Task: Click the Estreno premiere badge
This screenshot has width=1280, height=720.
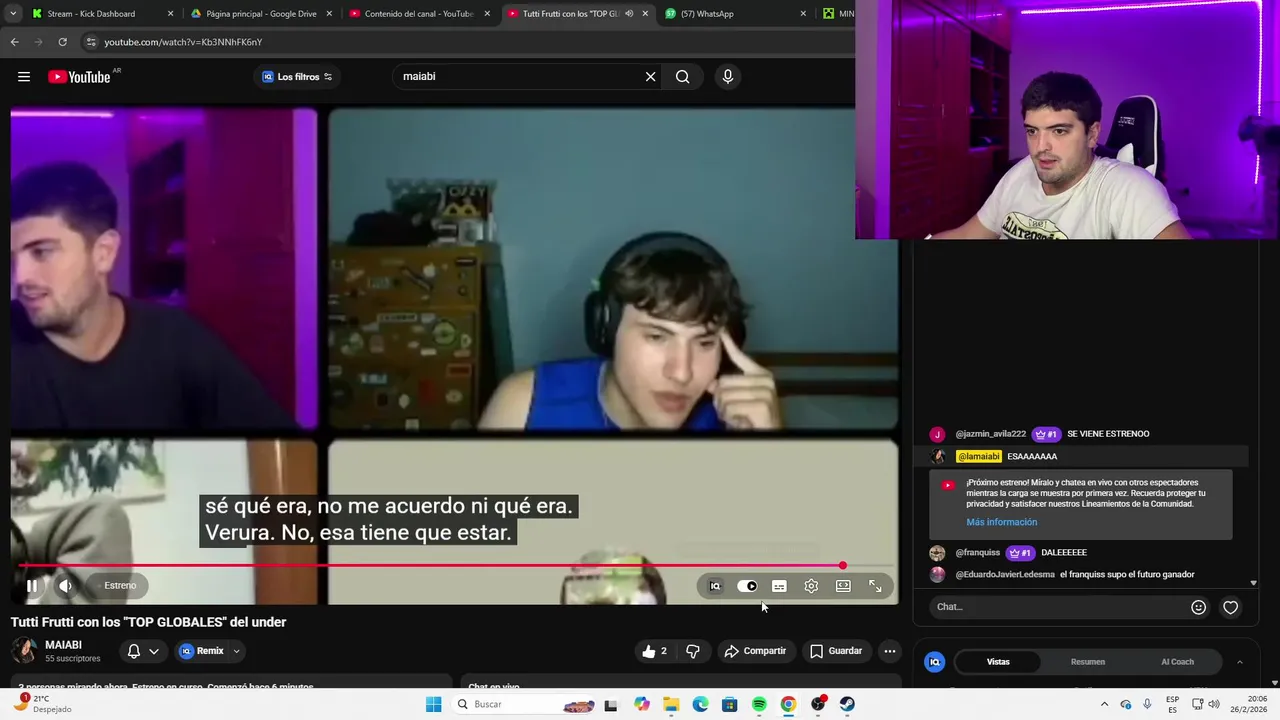Action: point(120,586)
